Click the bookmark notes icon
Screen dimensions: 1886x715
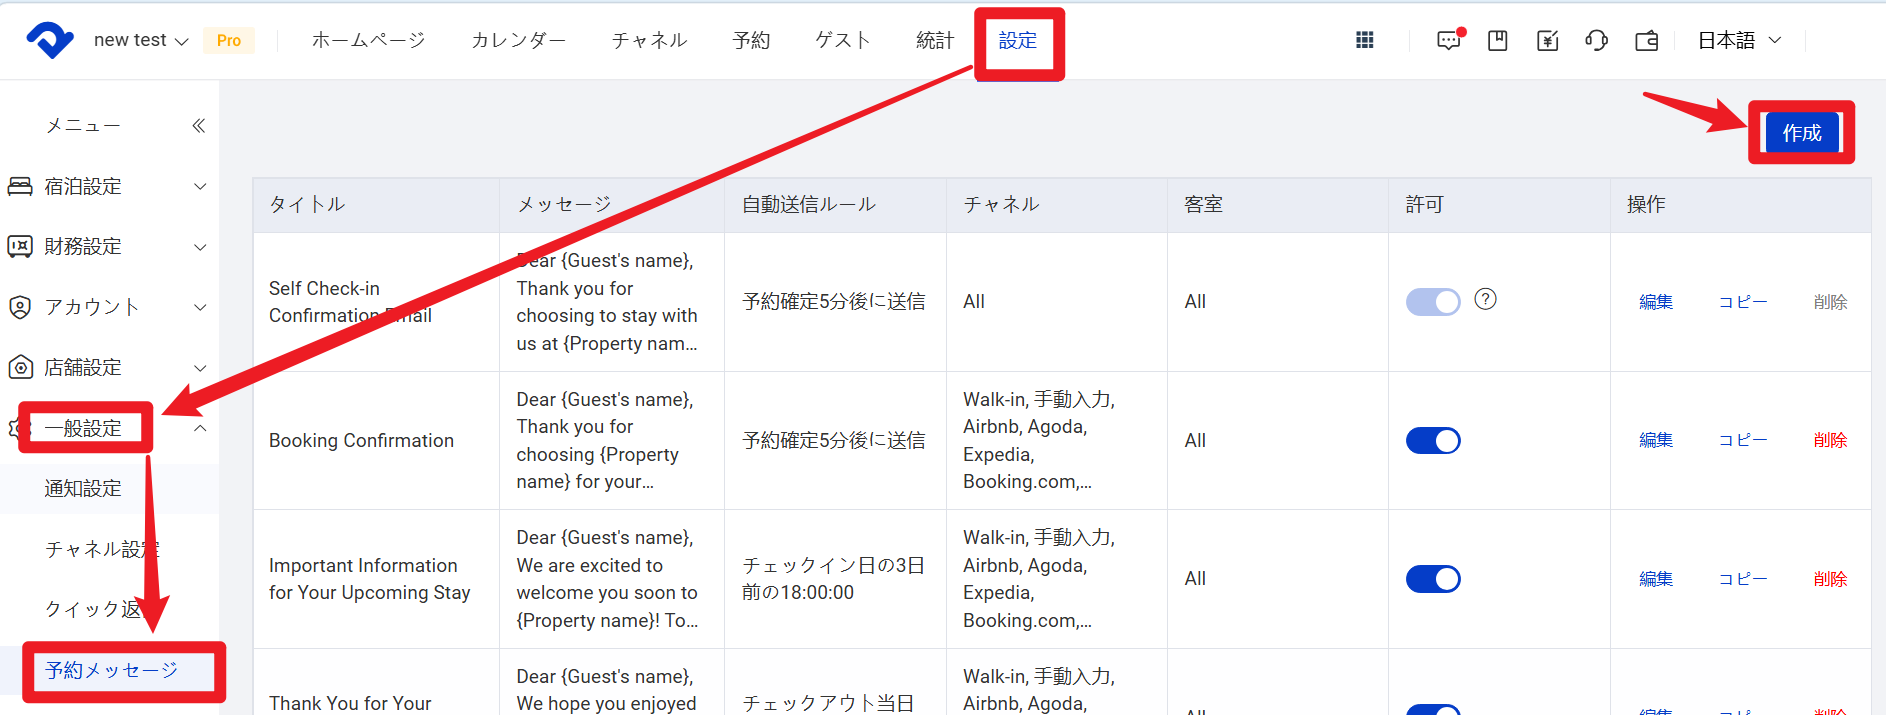click(x=1498, y=40)
